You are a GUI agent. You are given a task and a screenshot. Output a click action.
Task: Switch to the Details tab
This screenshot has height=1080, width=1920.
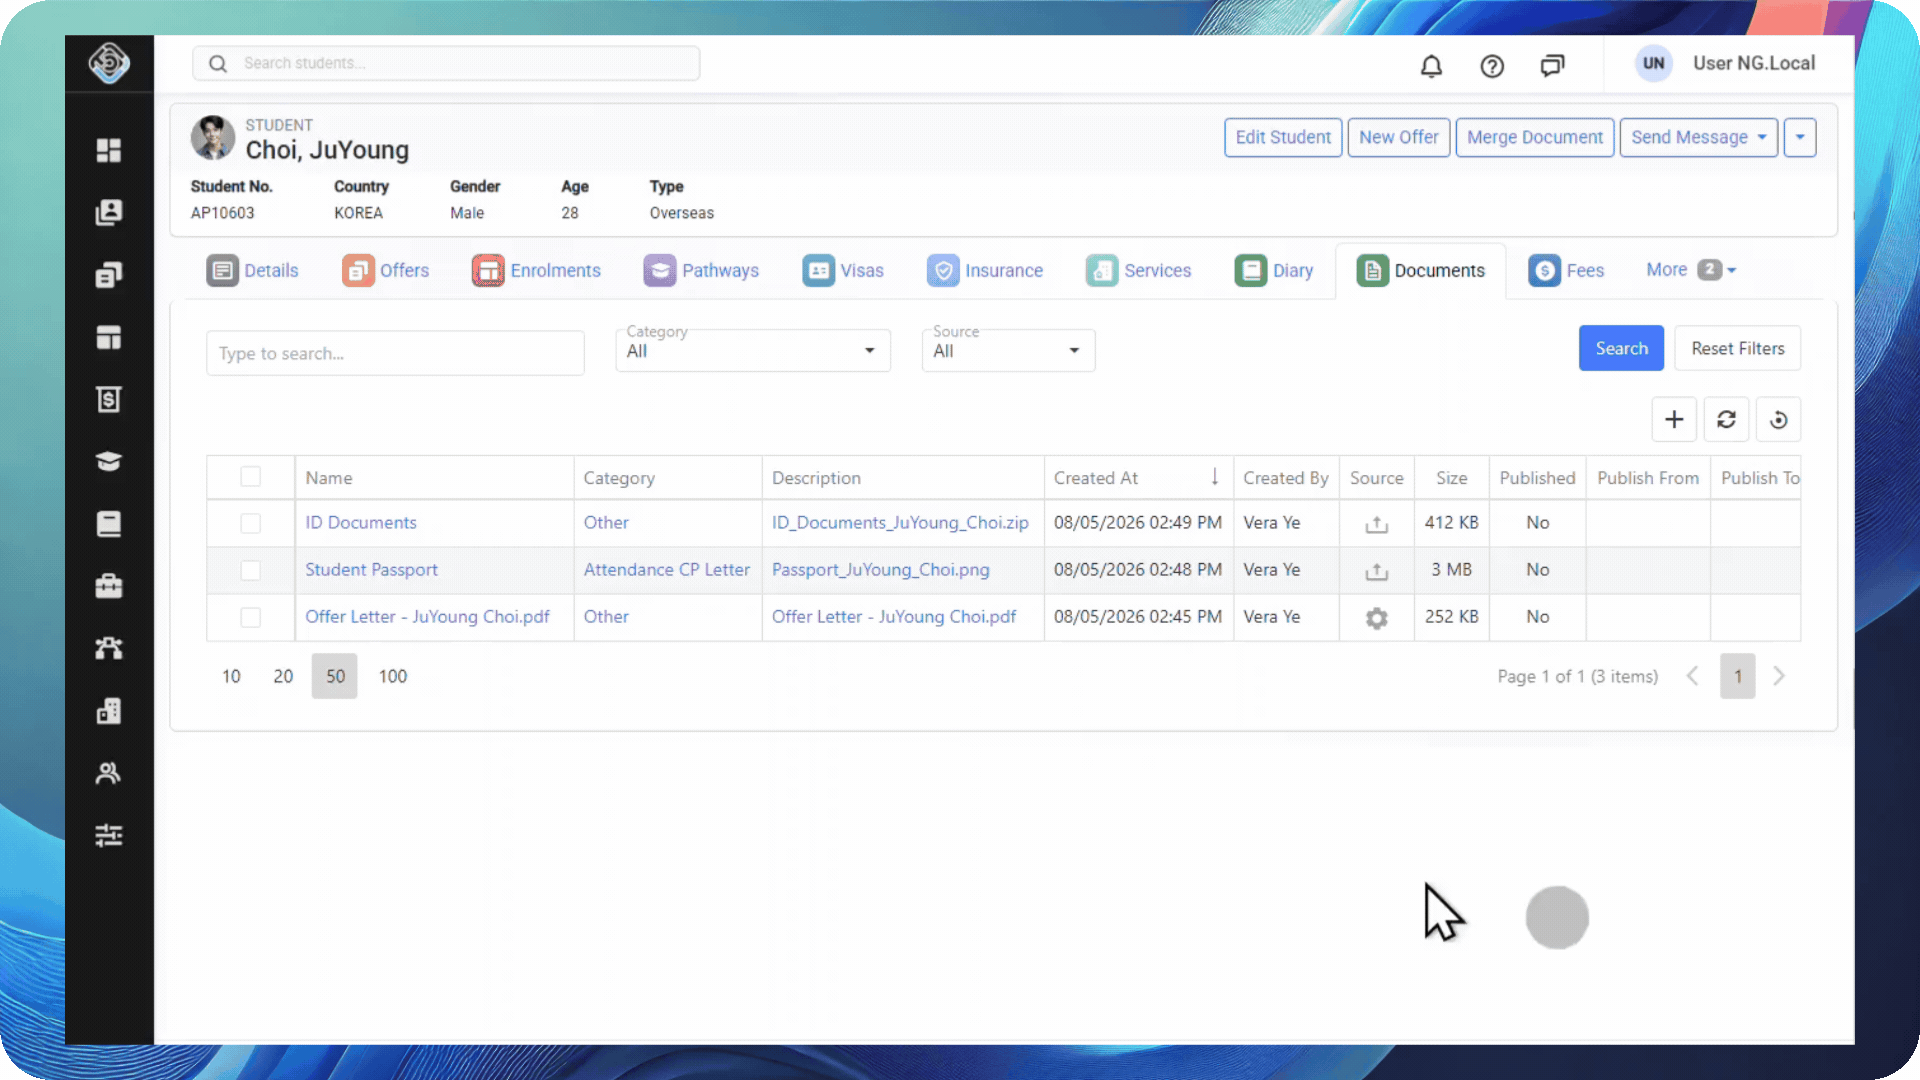(252, 270)
